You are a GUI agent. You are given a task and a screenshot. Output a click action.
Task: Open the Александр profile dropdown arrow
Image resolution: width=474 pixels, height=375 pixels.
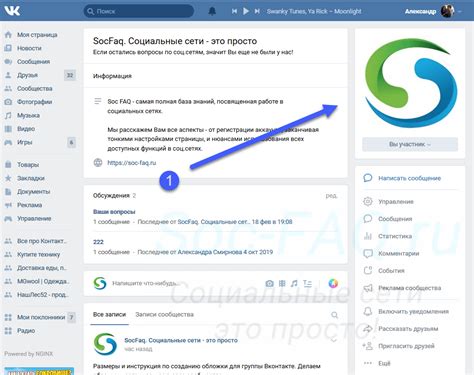click(x=460, y=11)
